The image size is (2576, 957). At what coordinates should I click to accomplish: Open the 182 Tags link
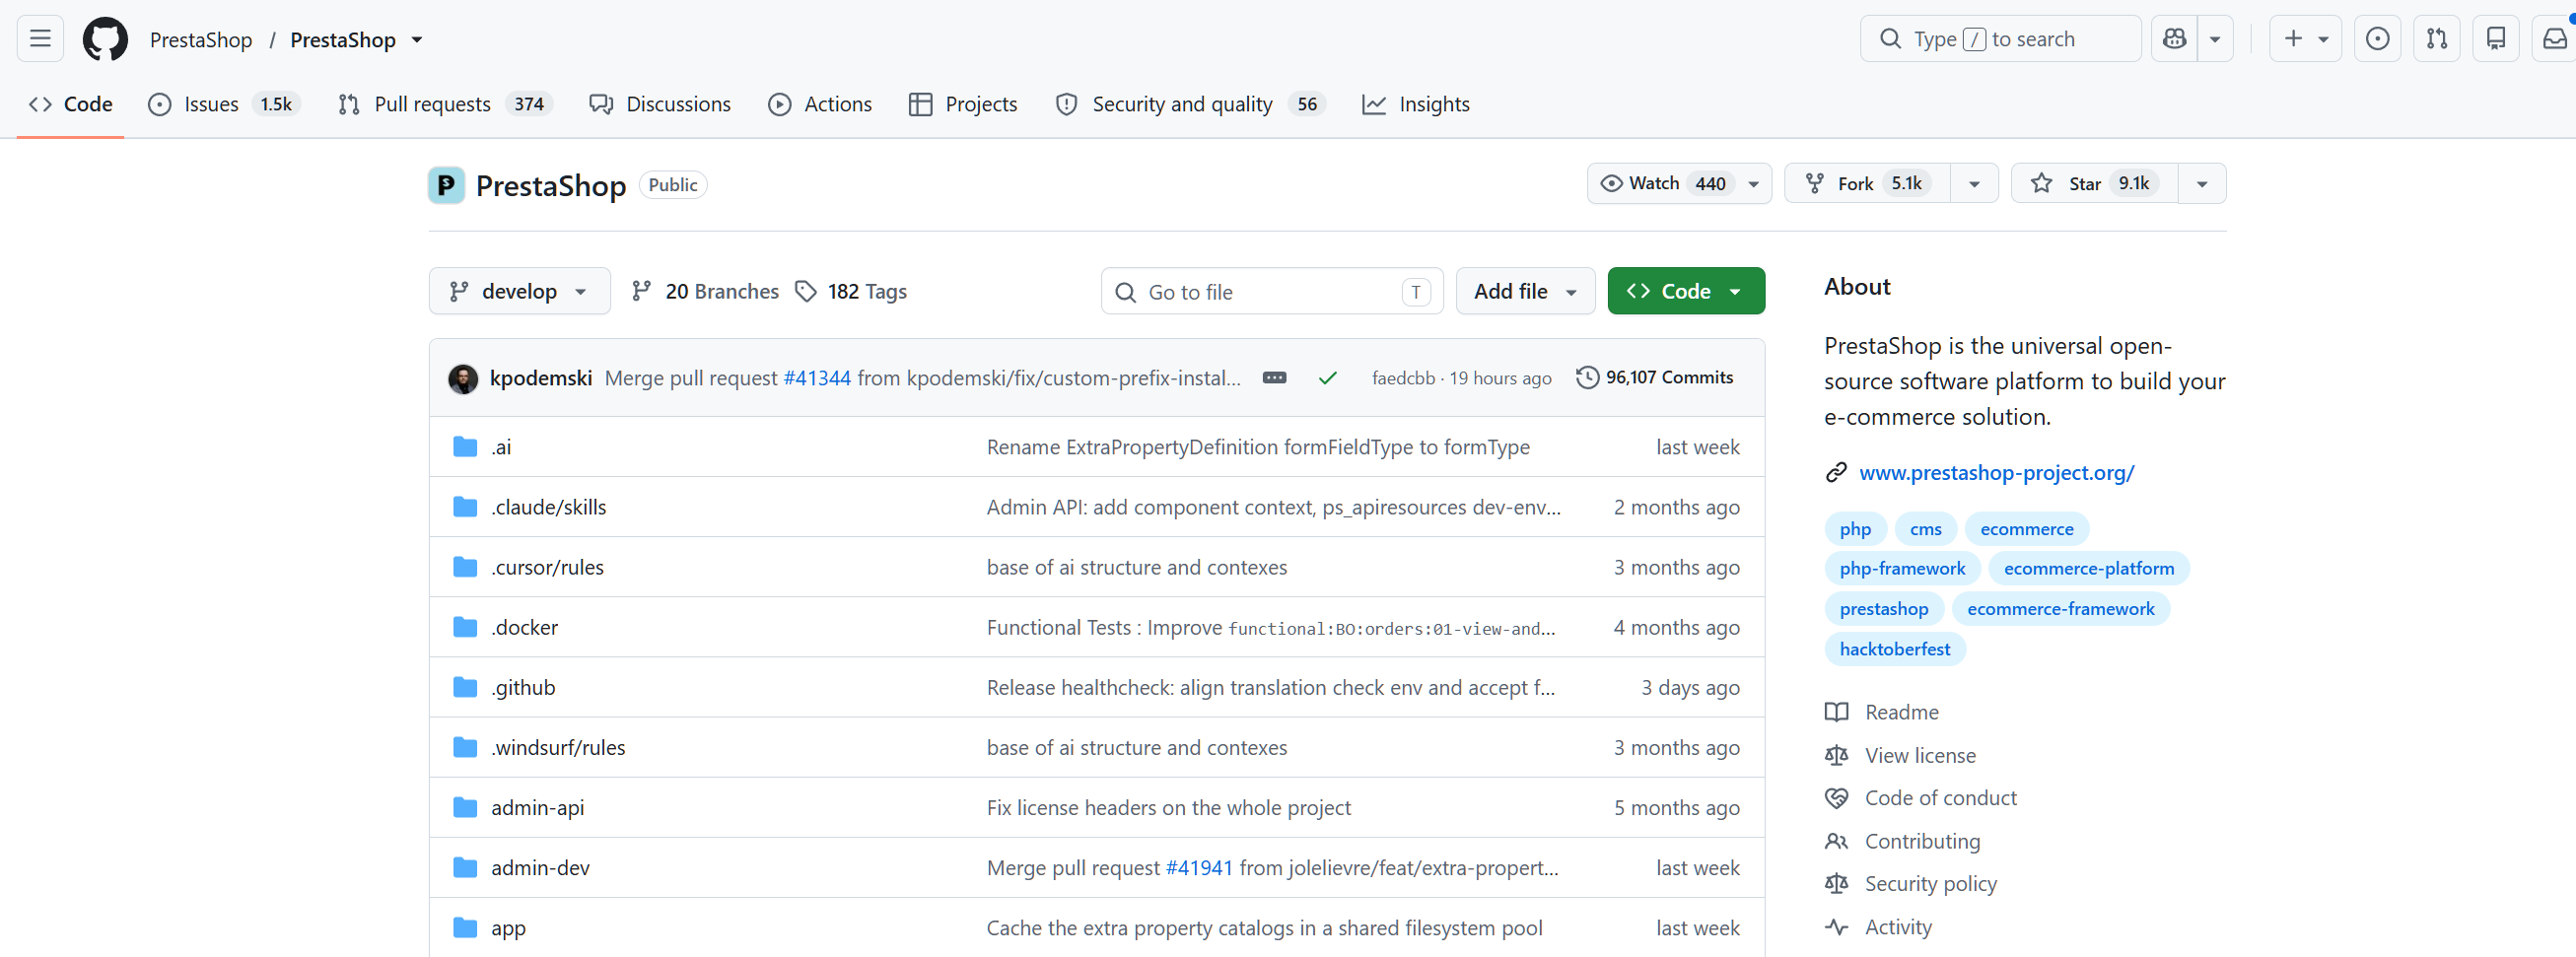pos(851,291)
